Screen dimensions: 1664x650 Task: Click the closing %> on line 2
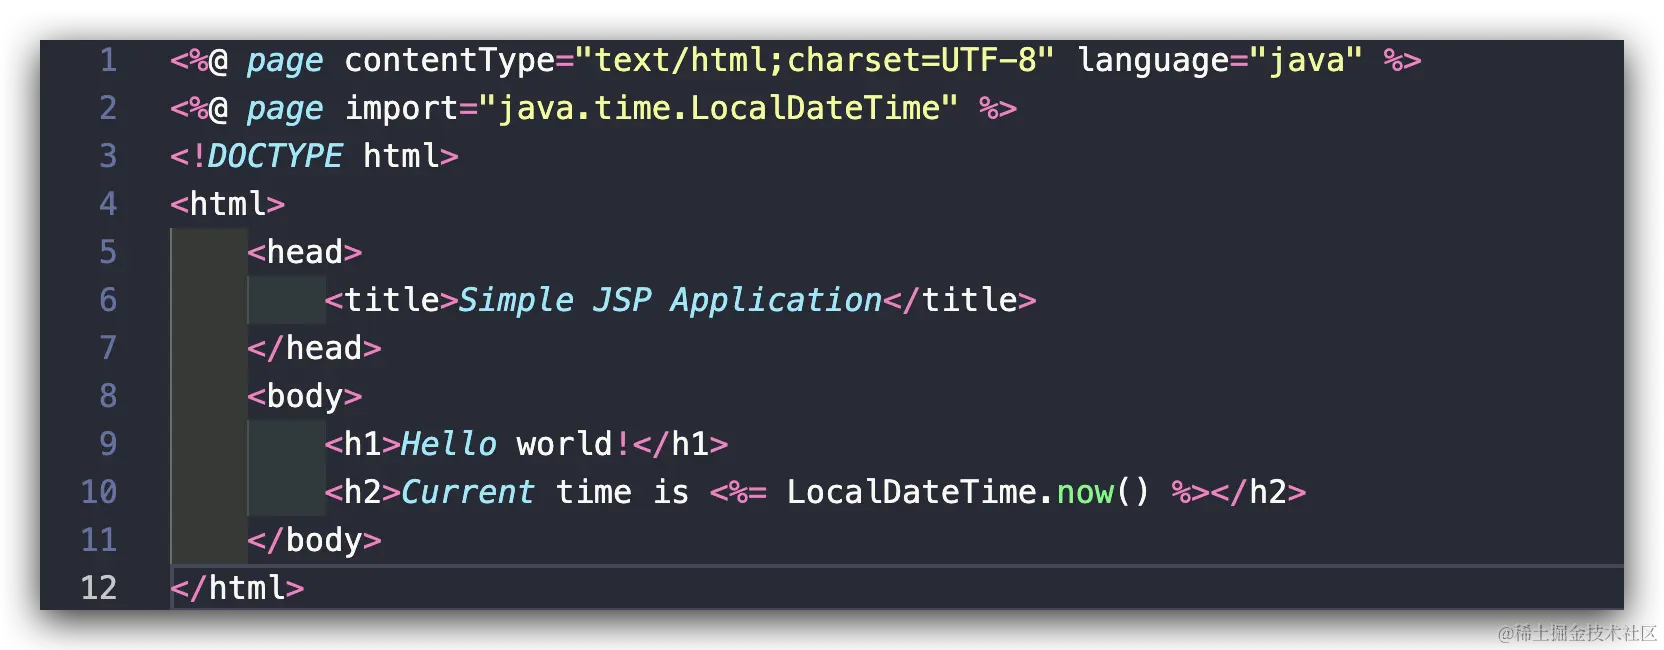pos(998,108)
